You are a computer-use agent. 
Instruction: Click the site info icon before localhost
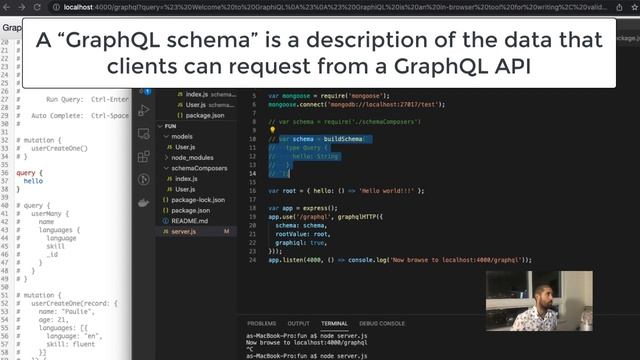point(56,7)
